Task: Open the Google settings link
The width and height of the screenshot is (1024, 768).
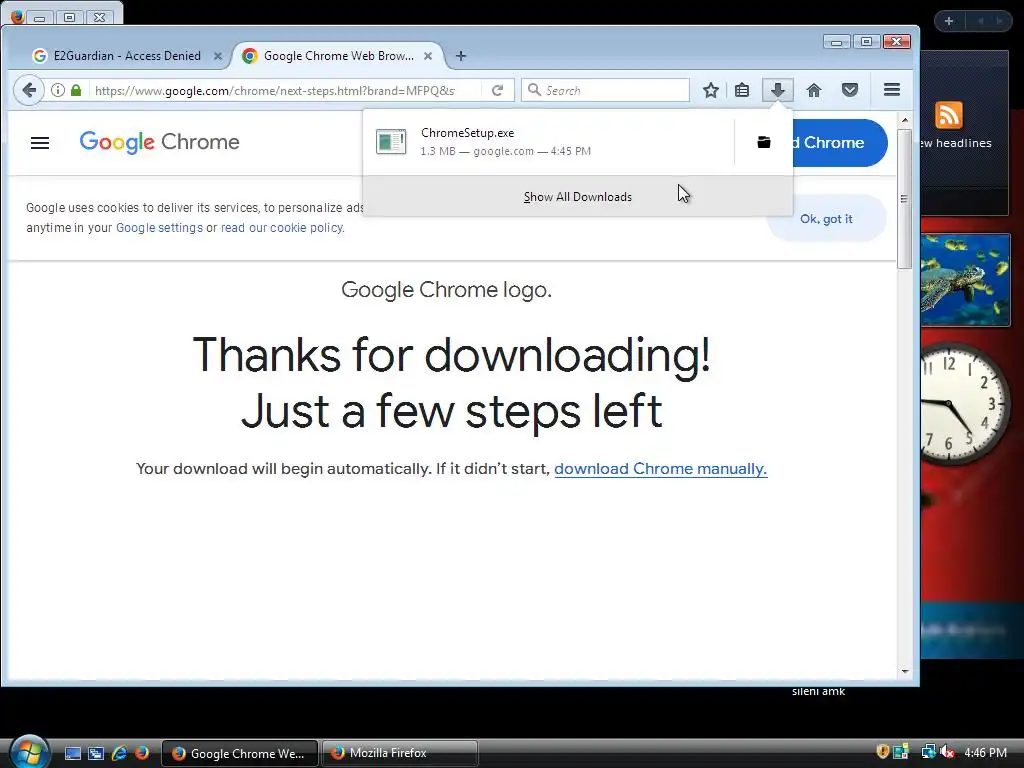Action: [x=159, y=228]
